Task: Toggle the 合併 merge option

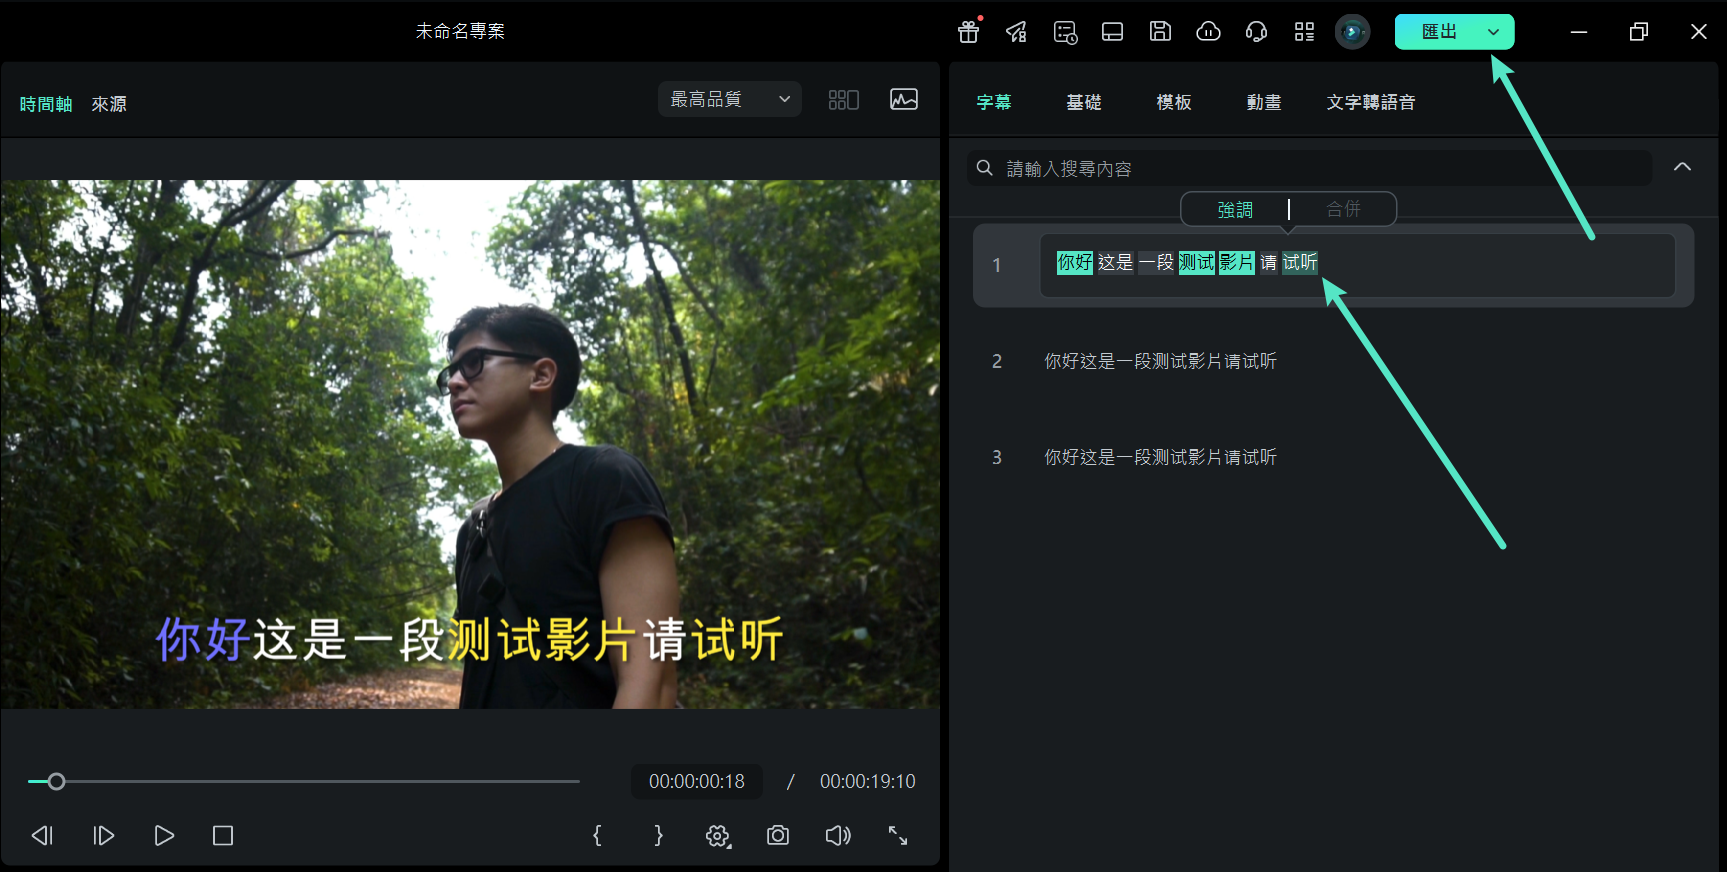Action: tap(1343, 210)
